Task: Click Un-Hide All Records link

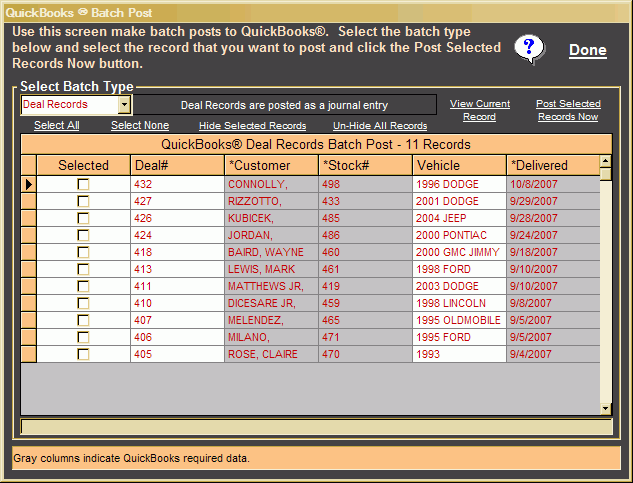Action: 380,126
